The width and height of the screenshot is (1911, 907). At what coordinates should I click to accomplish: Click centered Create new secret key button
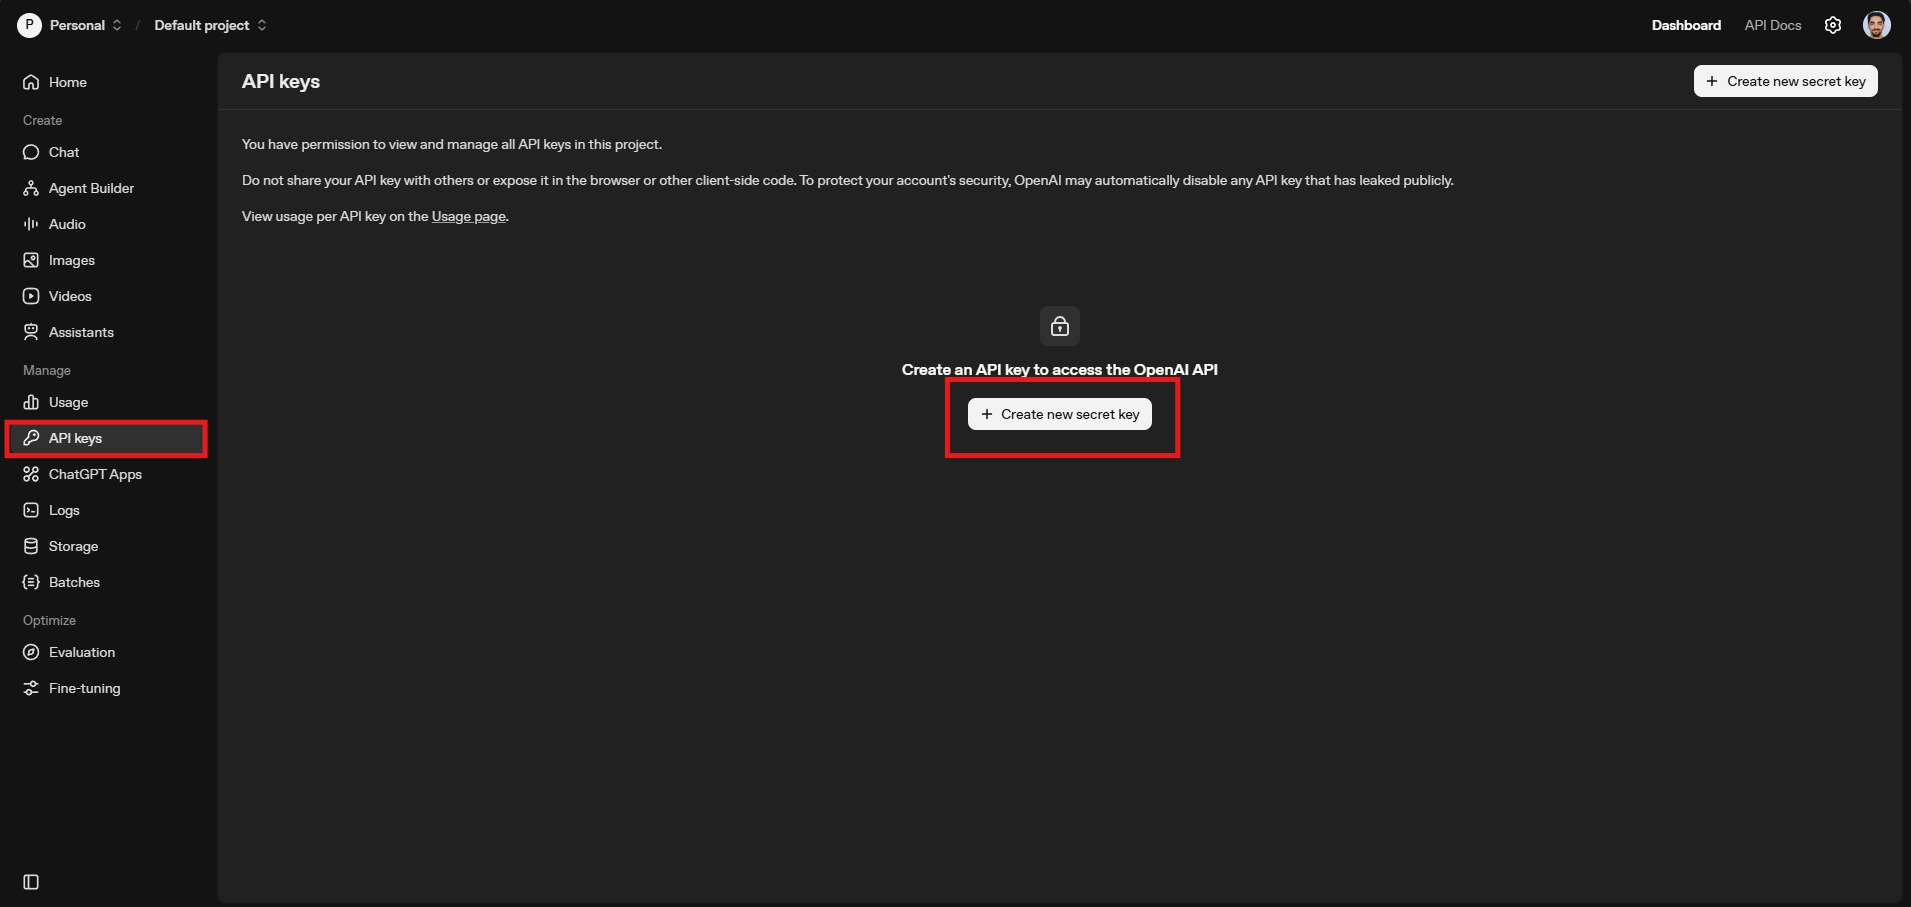pyautogui.click(x=1060, y=414)
